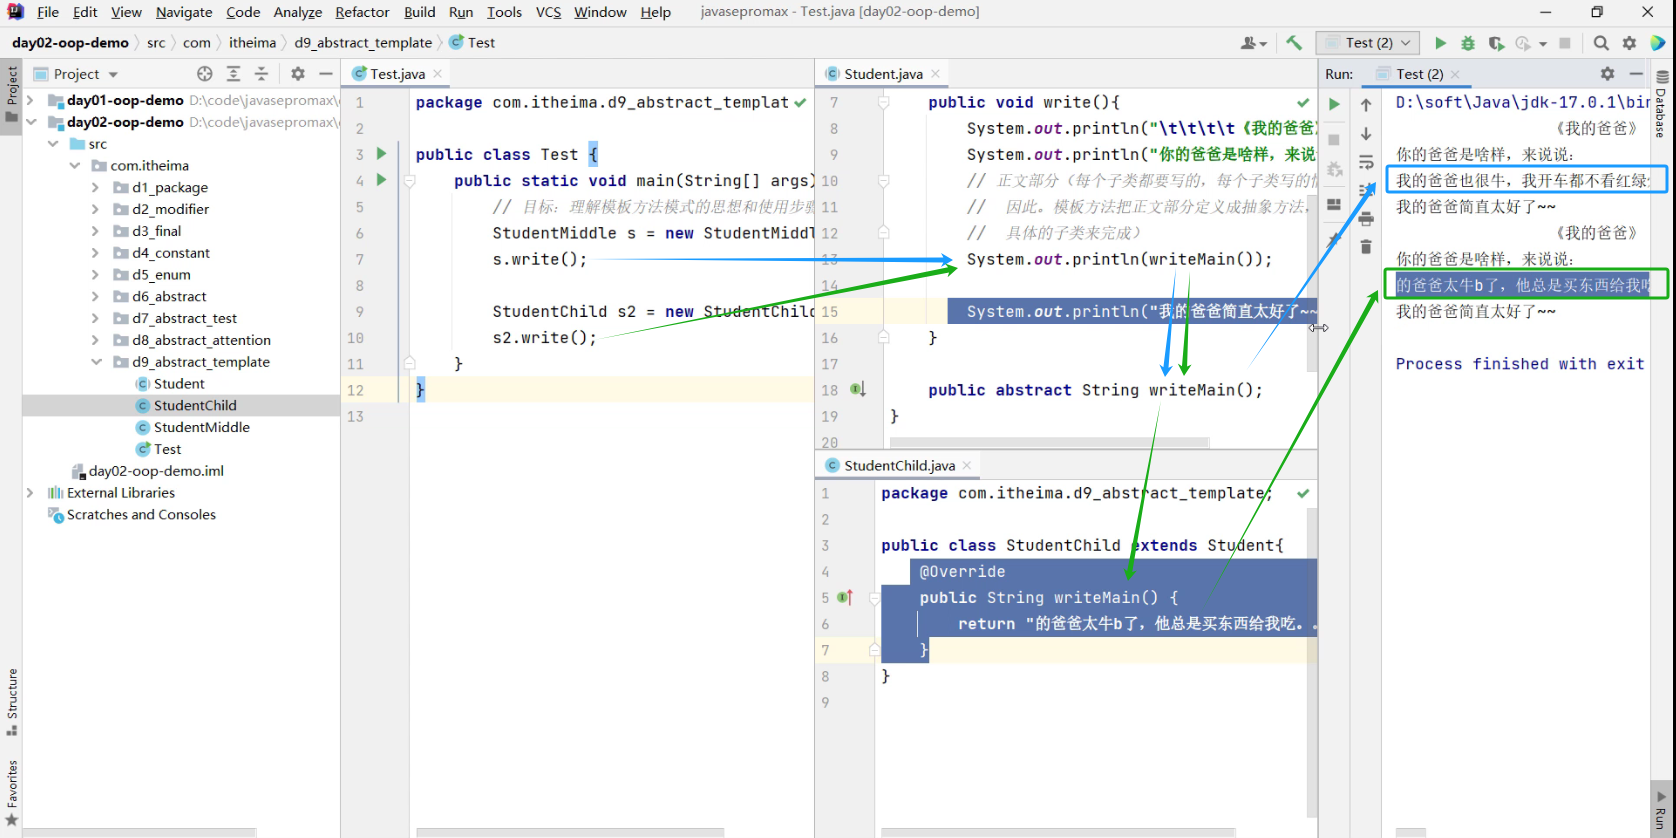Close the Test (2) run tab
The image size is (1676, 838).
pos(1455,74)
